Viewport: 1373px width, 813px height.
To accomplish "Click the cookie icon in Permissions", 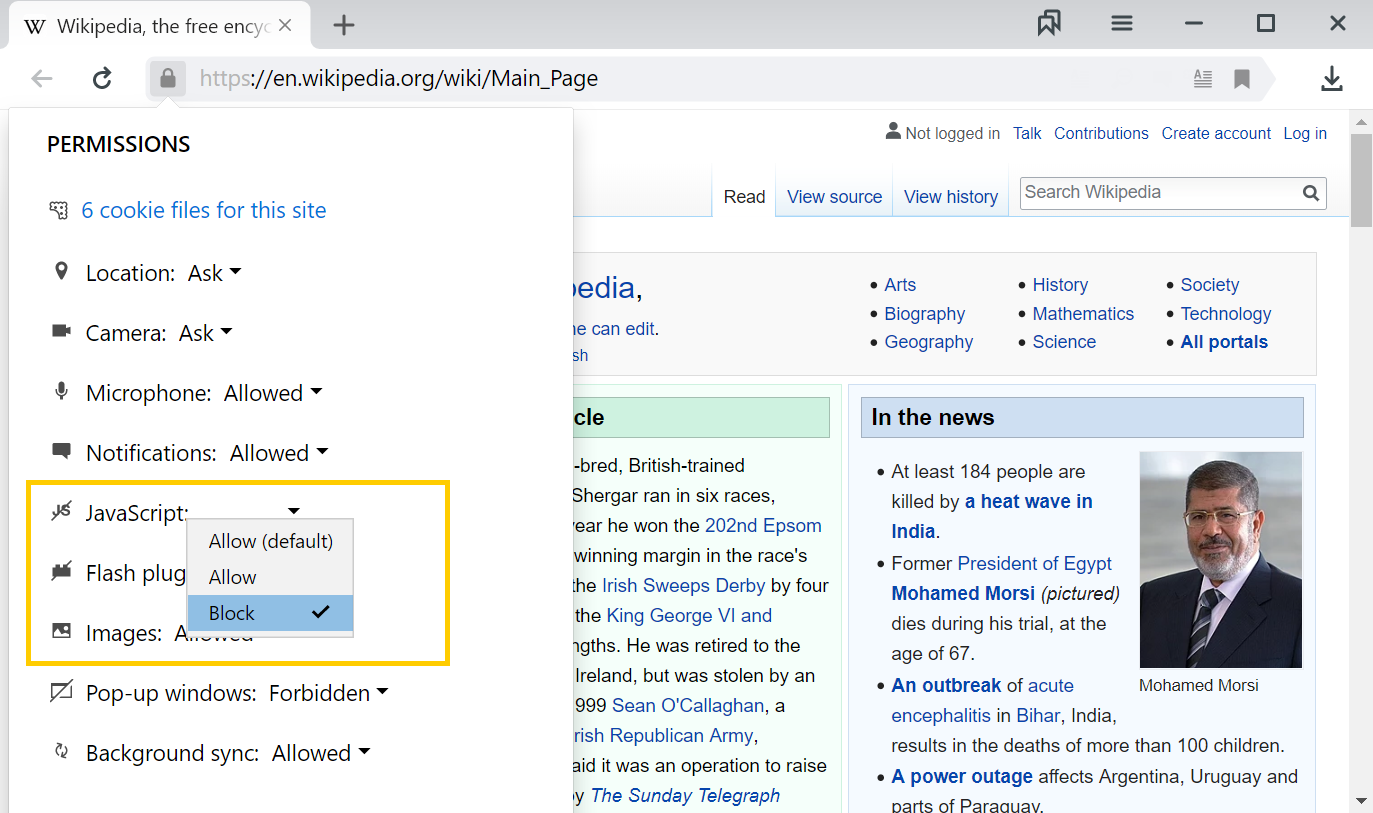I will (59, 210).
